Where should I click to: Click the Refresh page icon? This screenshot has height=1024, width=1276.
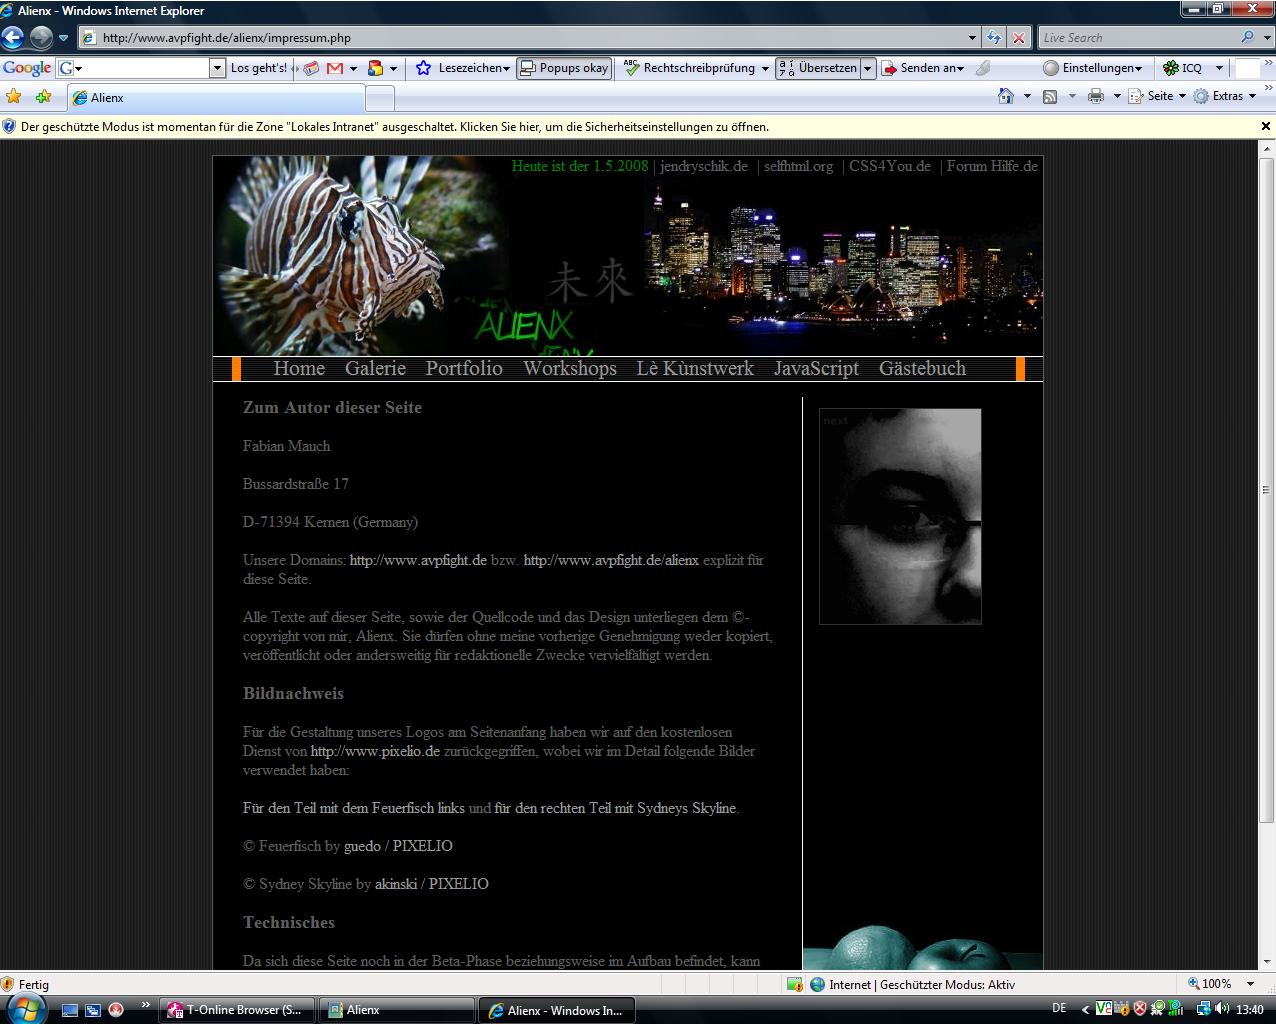point(994,38)
